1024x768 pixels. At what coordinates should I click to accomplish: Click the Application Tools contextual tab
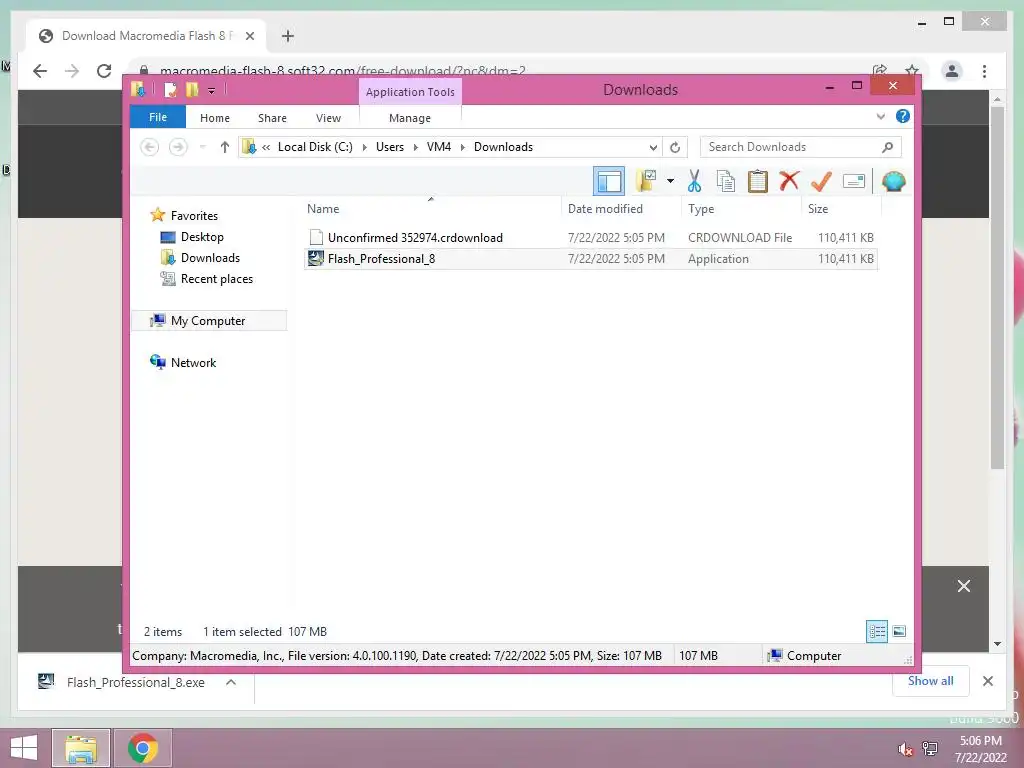(410, 92)
